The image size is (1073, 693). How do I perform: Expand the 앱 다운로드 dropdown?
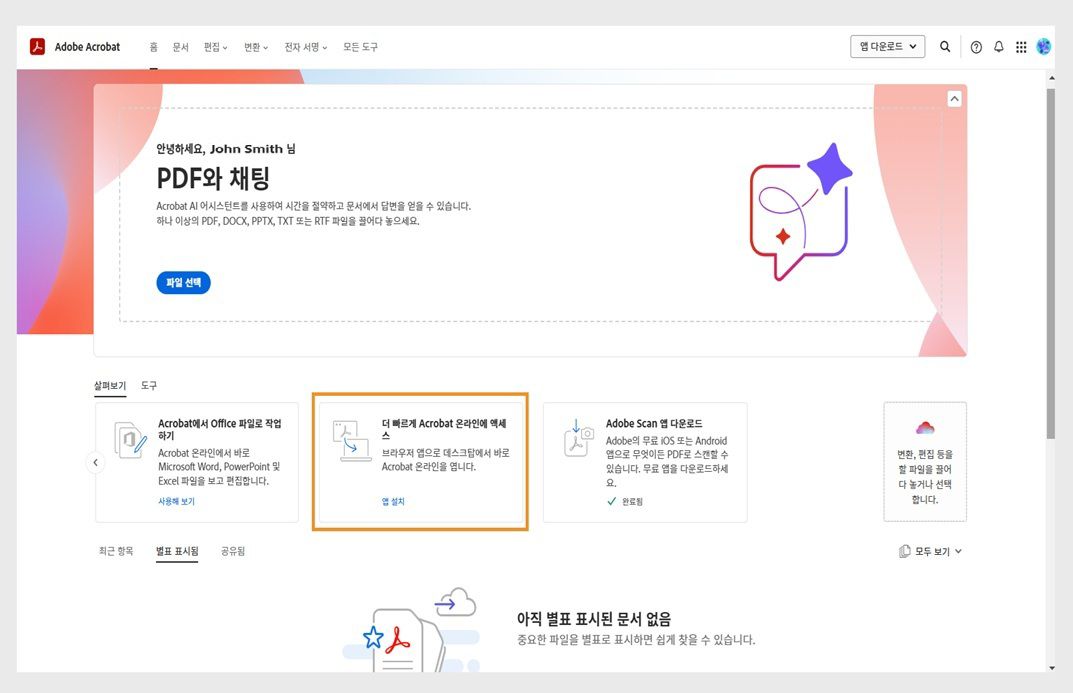pyautogui.click(x=887, y=46)
